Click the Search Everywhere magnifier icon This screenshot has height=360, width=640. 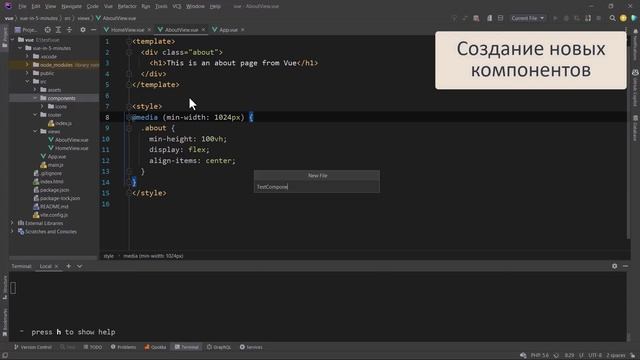coord(612,18)
